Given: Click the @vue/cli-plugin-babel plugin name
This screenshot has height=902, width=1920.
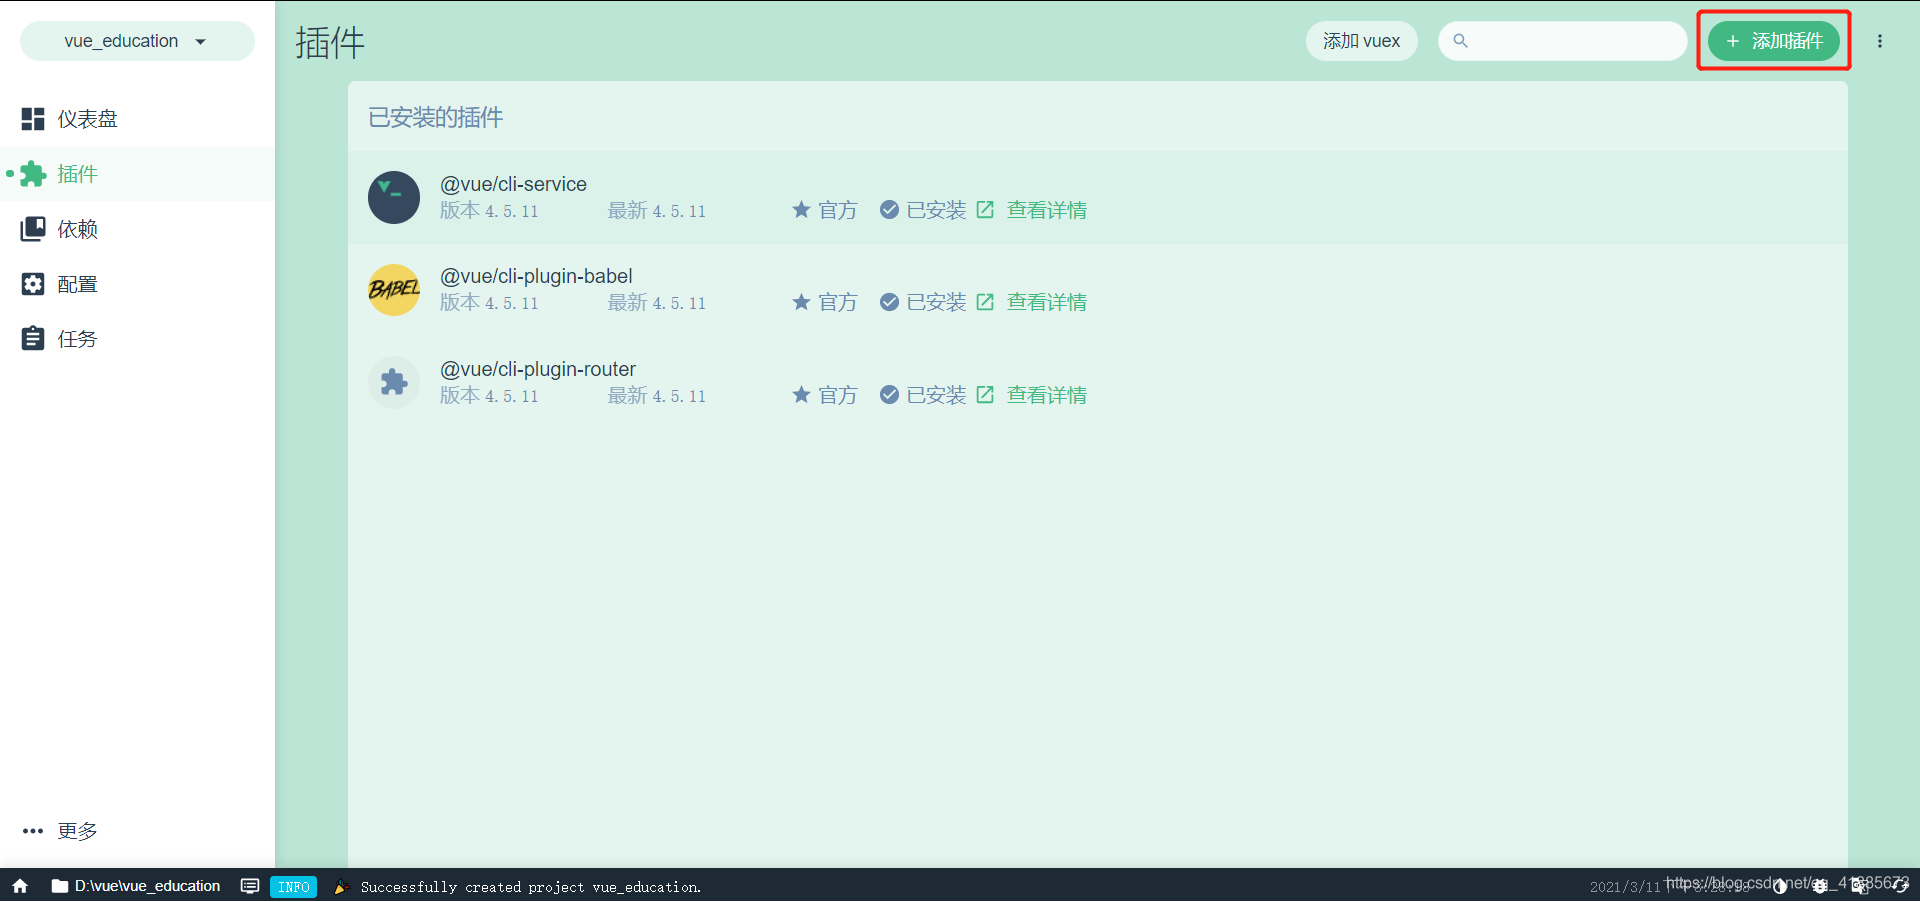Looking at the screenshot, I should click(x=536, y=276).
